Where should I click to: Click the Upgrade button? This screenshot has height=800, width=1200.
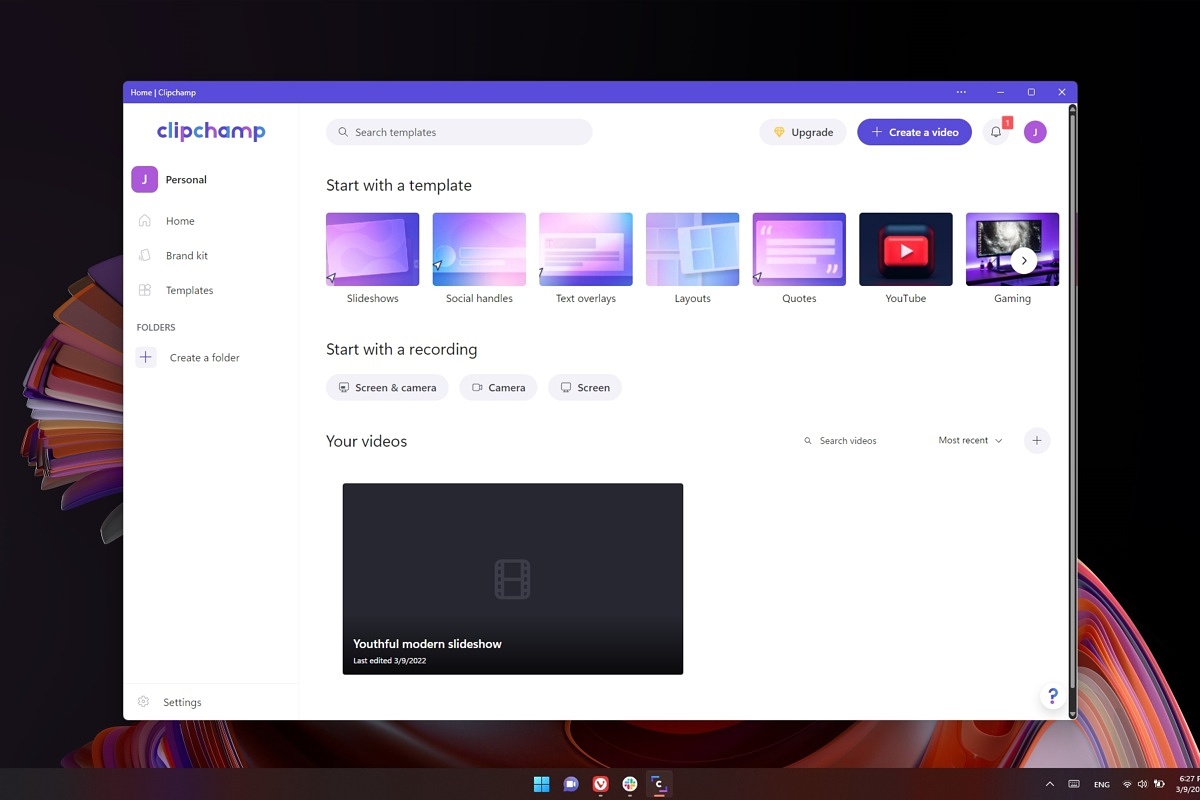[x=803, y=131]
